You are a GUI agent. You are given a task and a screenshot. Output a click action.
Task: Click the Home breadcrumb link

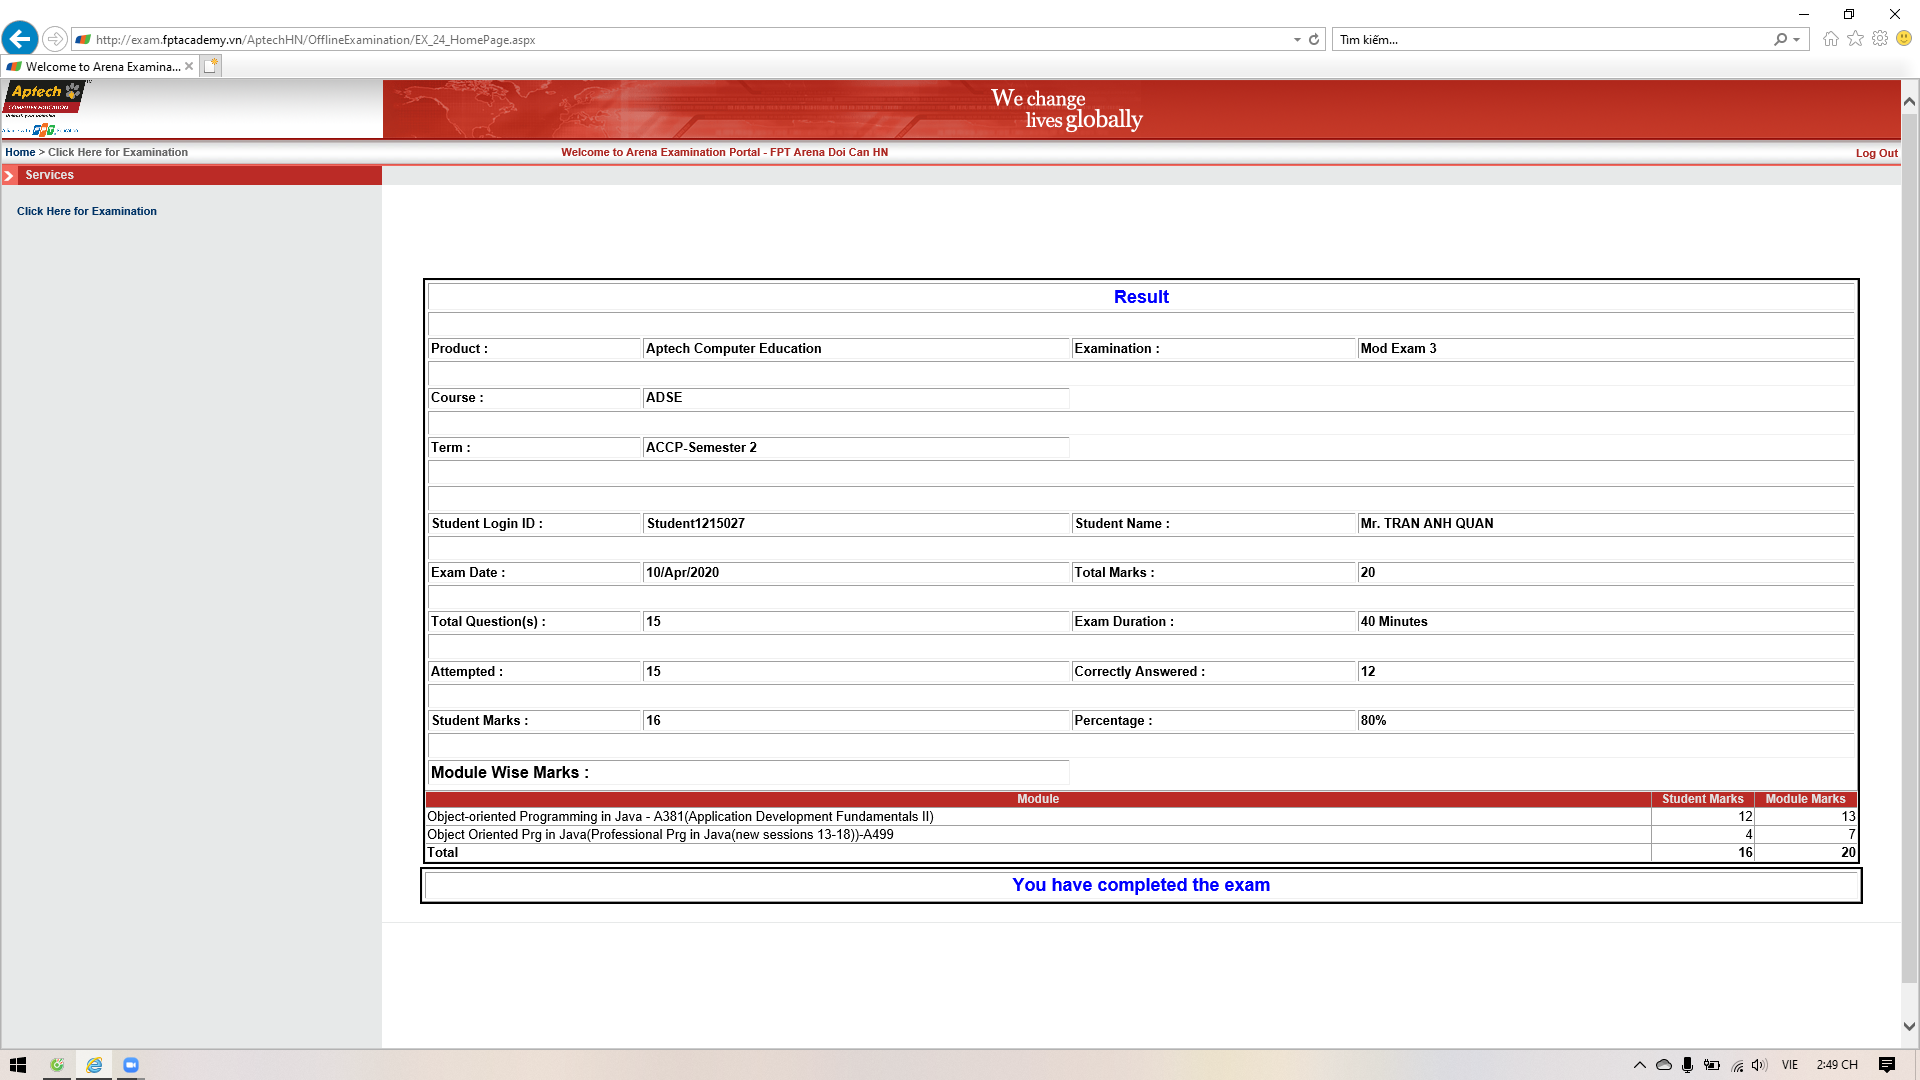20,152
